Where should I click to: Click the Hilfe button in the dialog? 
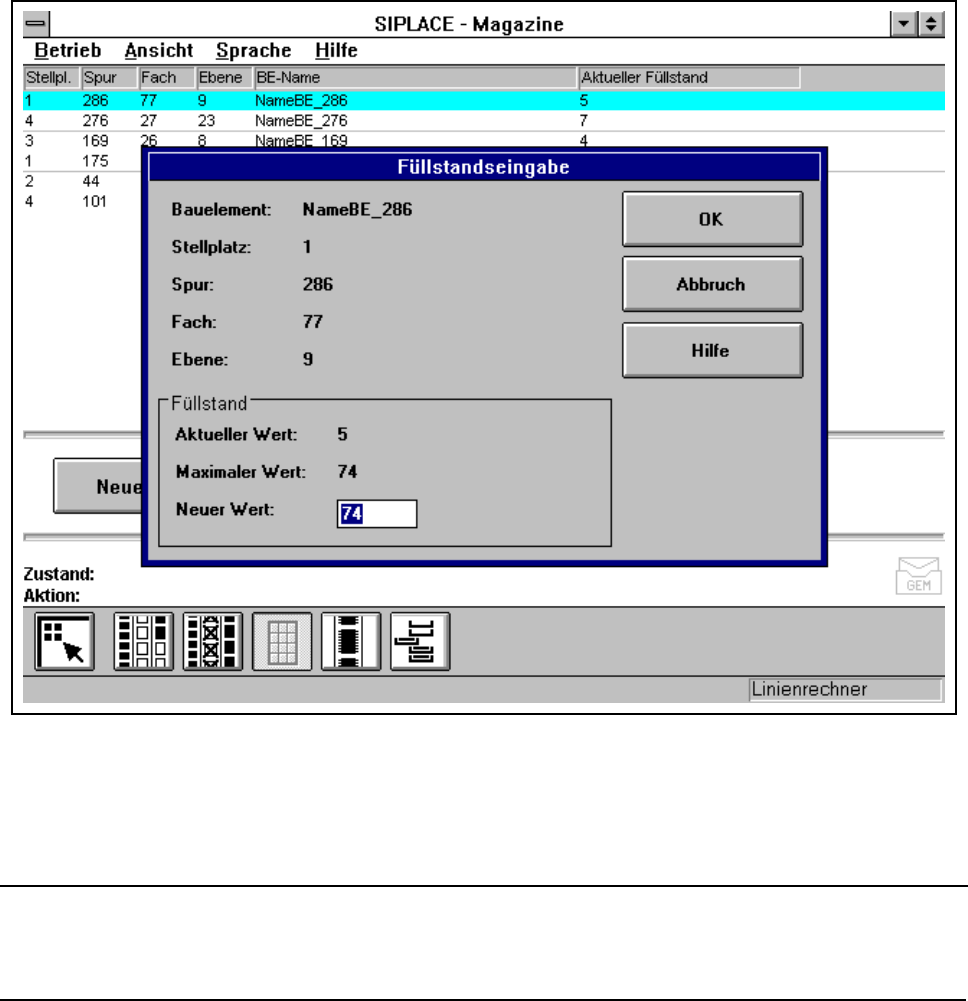(713, 350)
